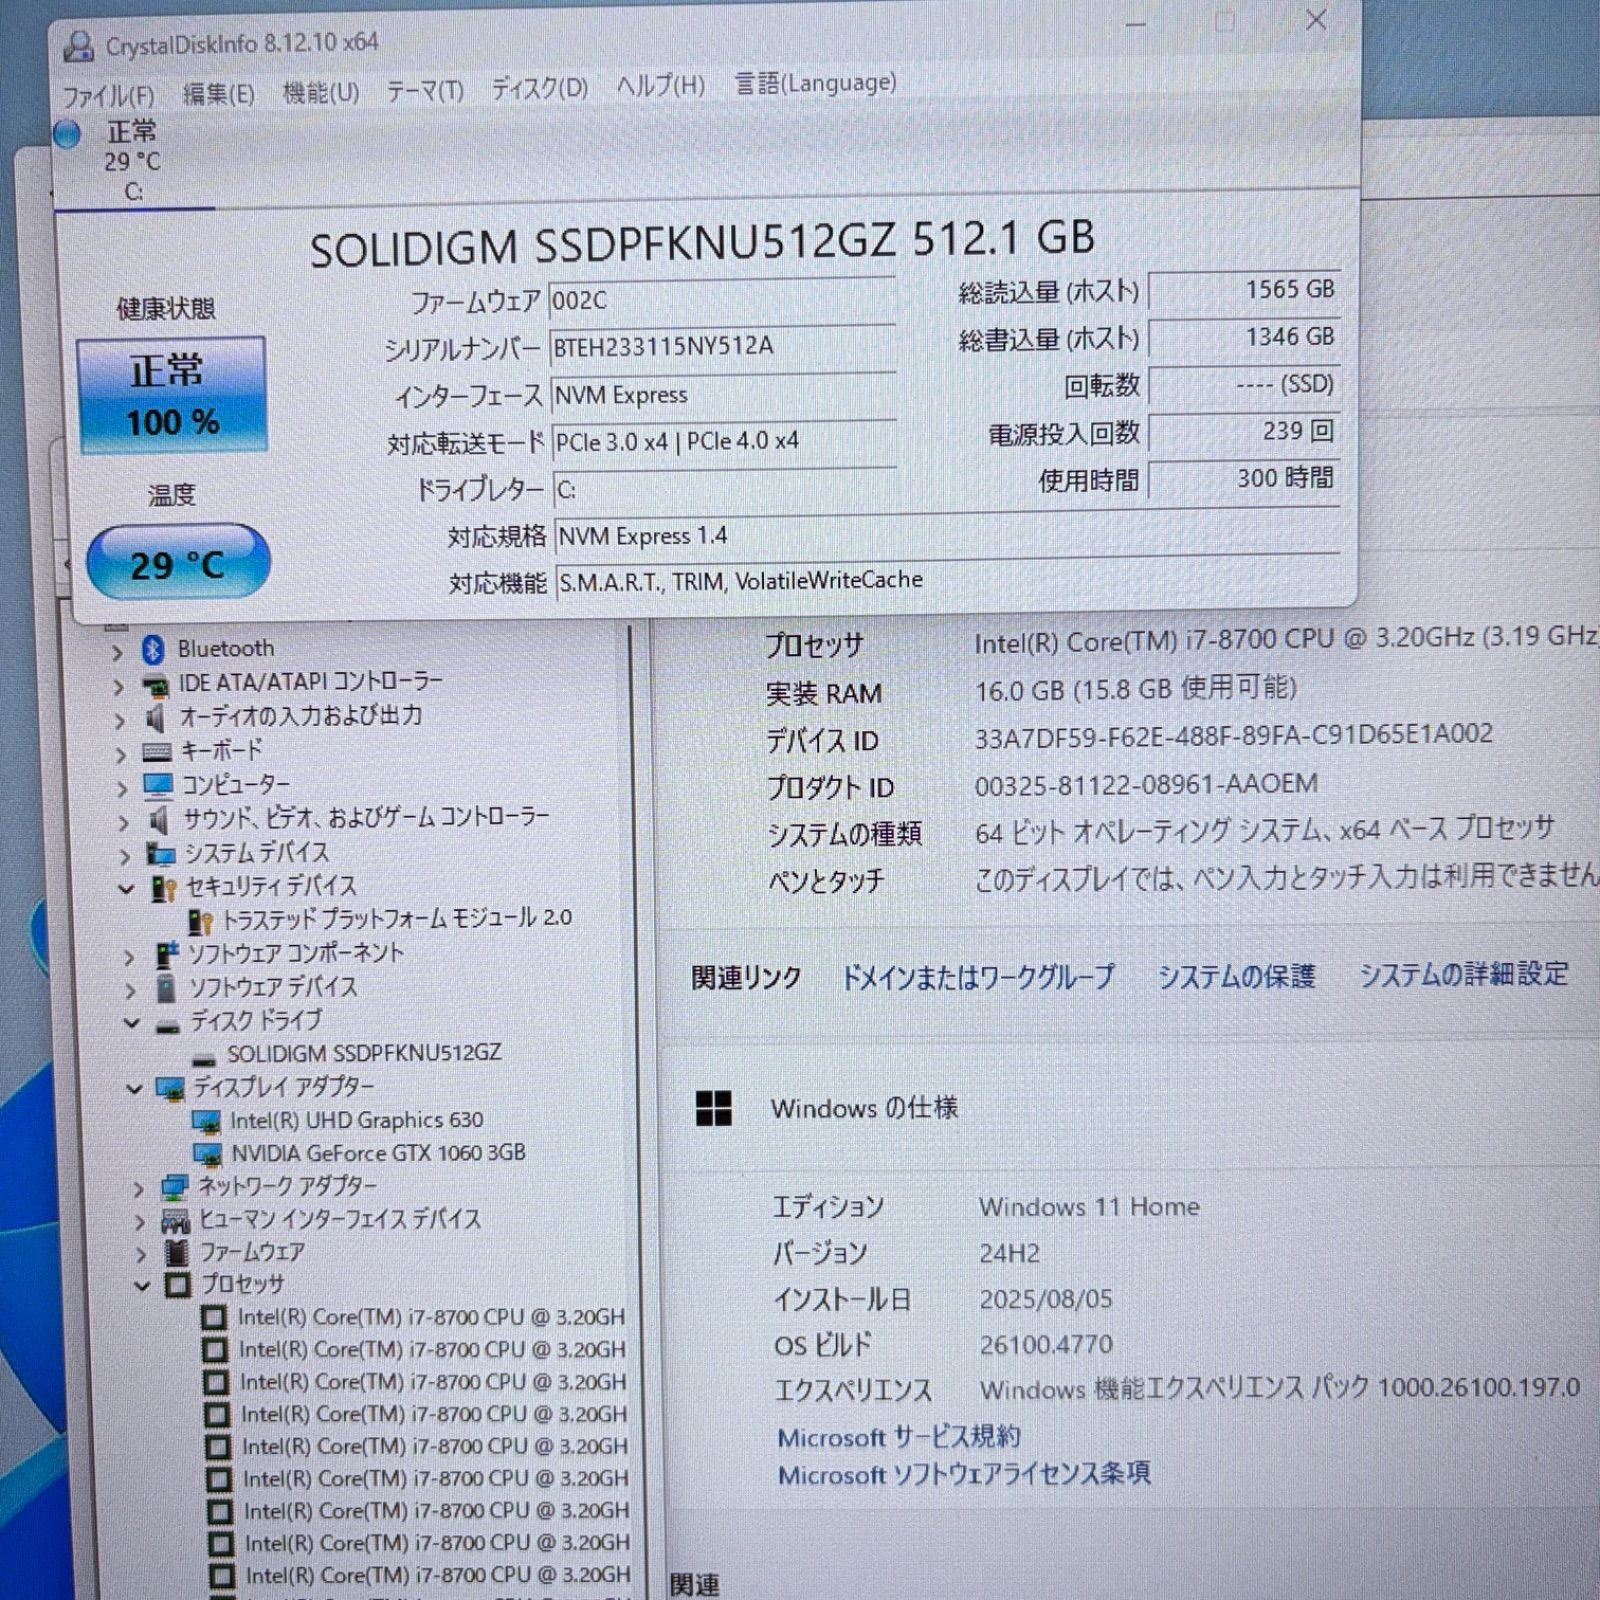This screenshot has height=1600, width=1600.
Task: Click the セキュリティ デバイス key icon
Action: 163,889
